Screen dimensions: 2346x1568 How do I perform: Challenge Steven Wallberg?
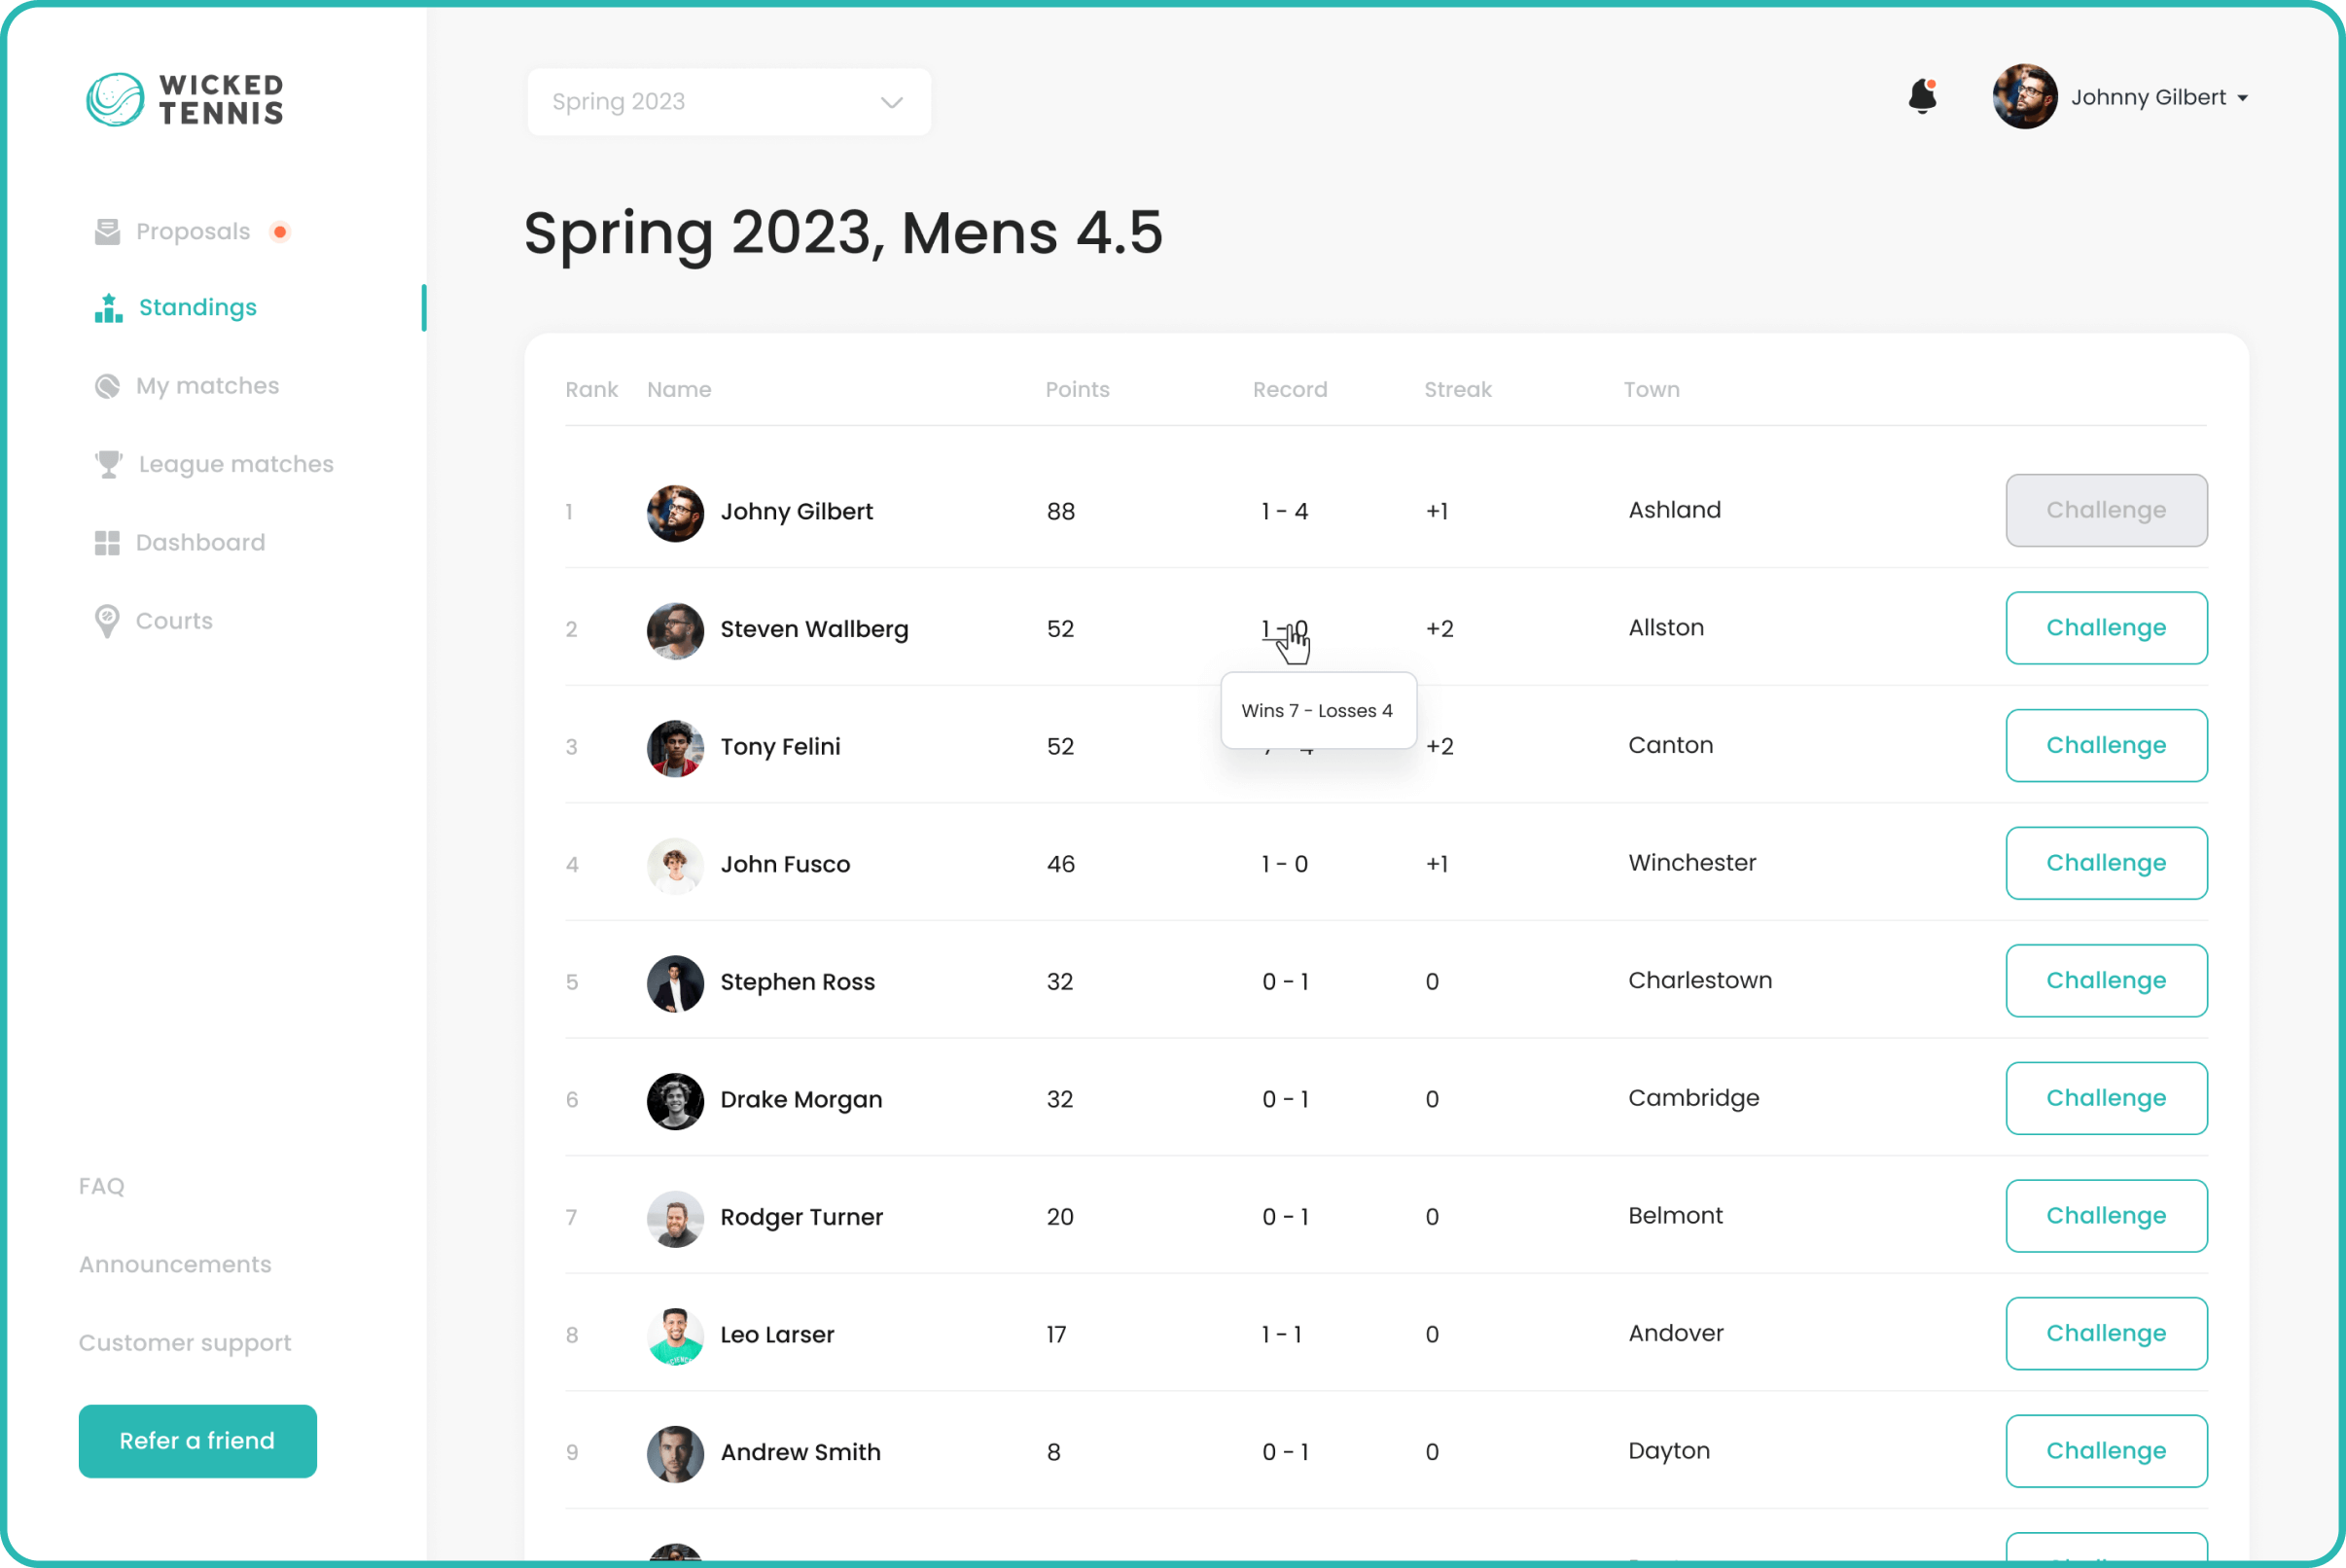coord(2105,628)
